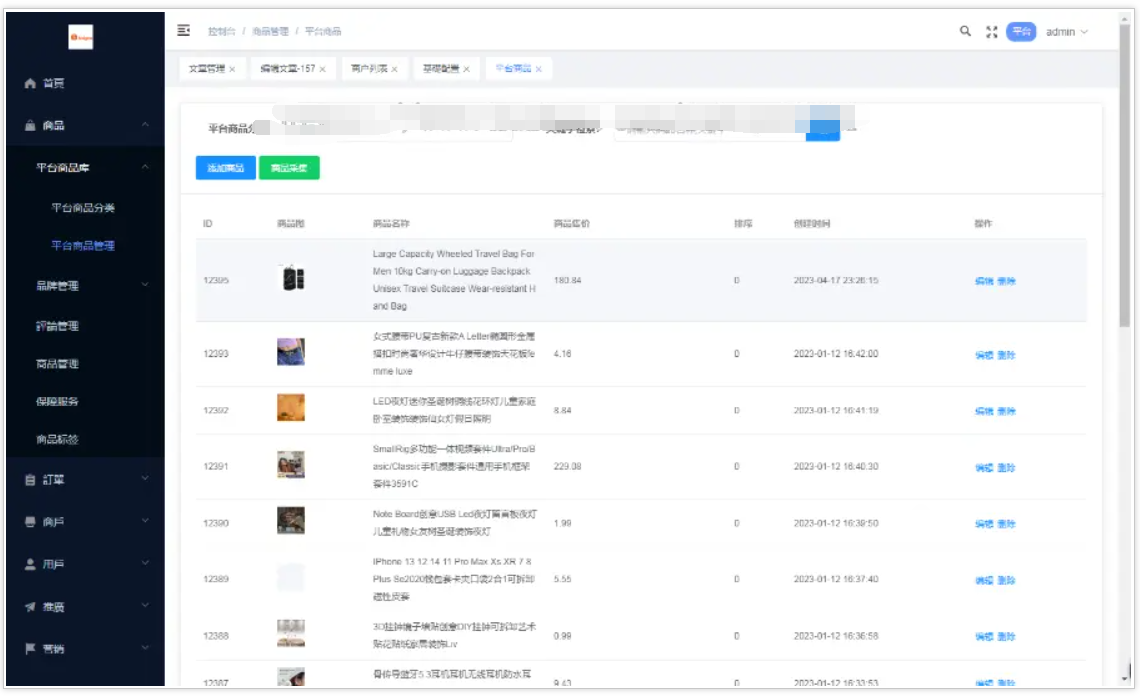The height and width of the screenshot is (696, 1140).
Task: Click the thumbnail of product 12392
Action: [x=290, y=408]
